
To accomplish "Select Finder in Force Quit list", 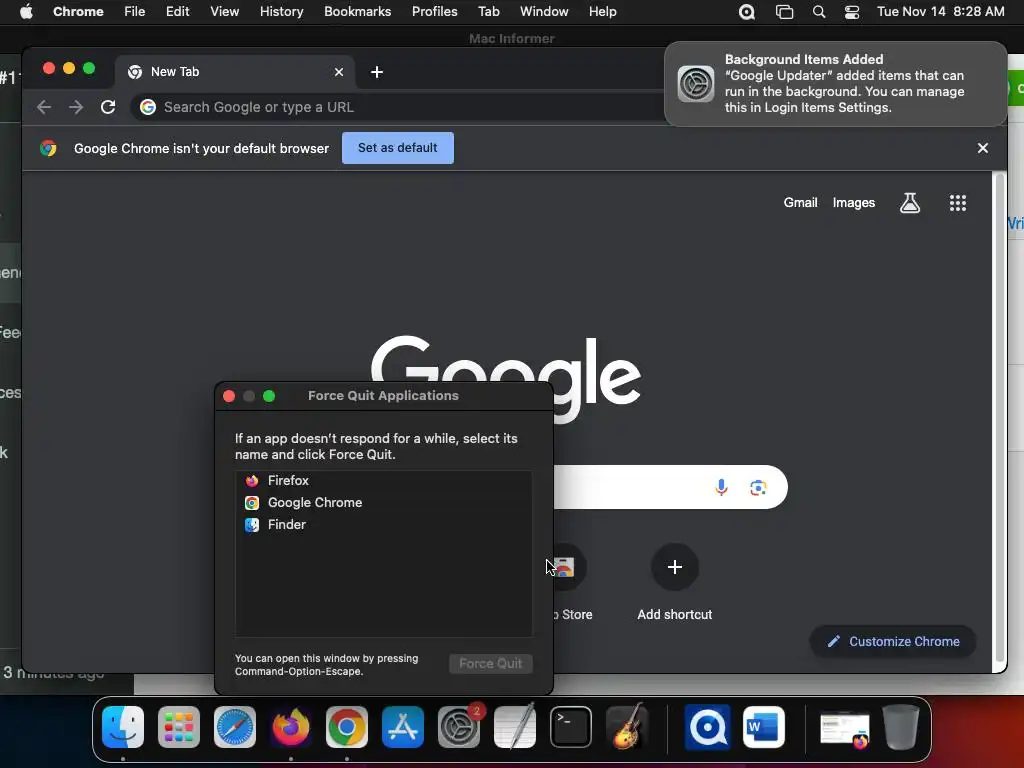I will pos(383,524).
